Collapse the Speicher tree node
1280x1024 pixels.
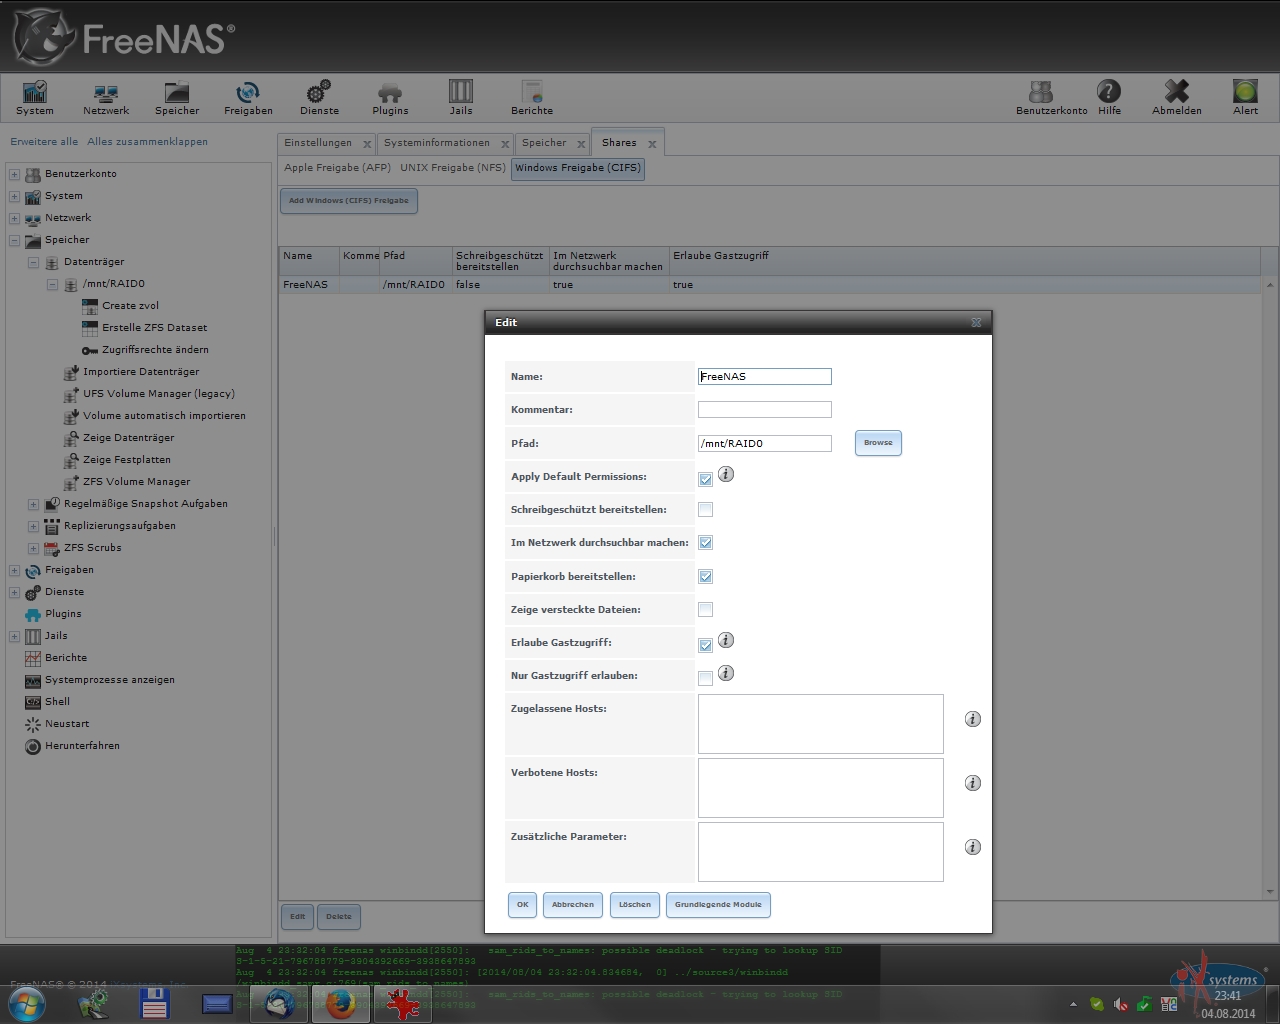(14, 240)
